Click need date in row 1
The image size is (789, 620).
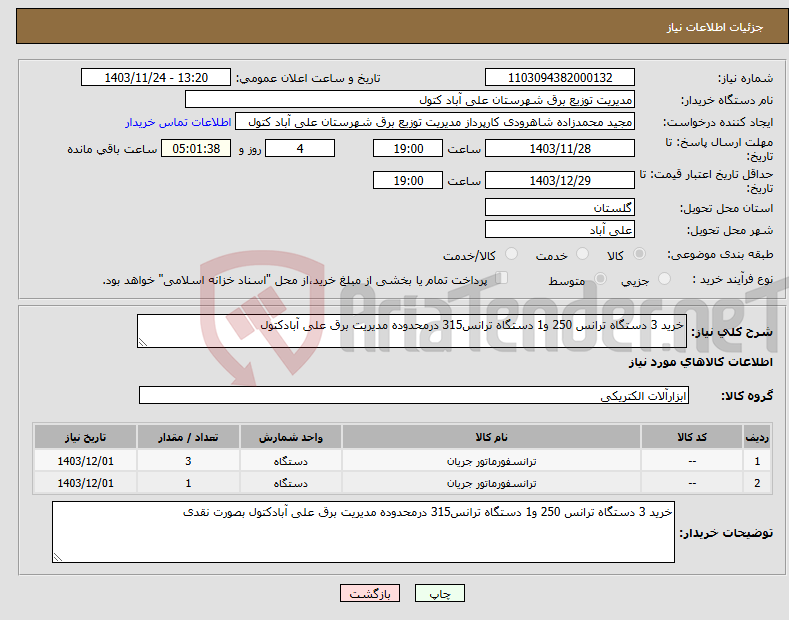pyautogui.click(x=86, y=461)
